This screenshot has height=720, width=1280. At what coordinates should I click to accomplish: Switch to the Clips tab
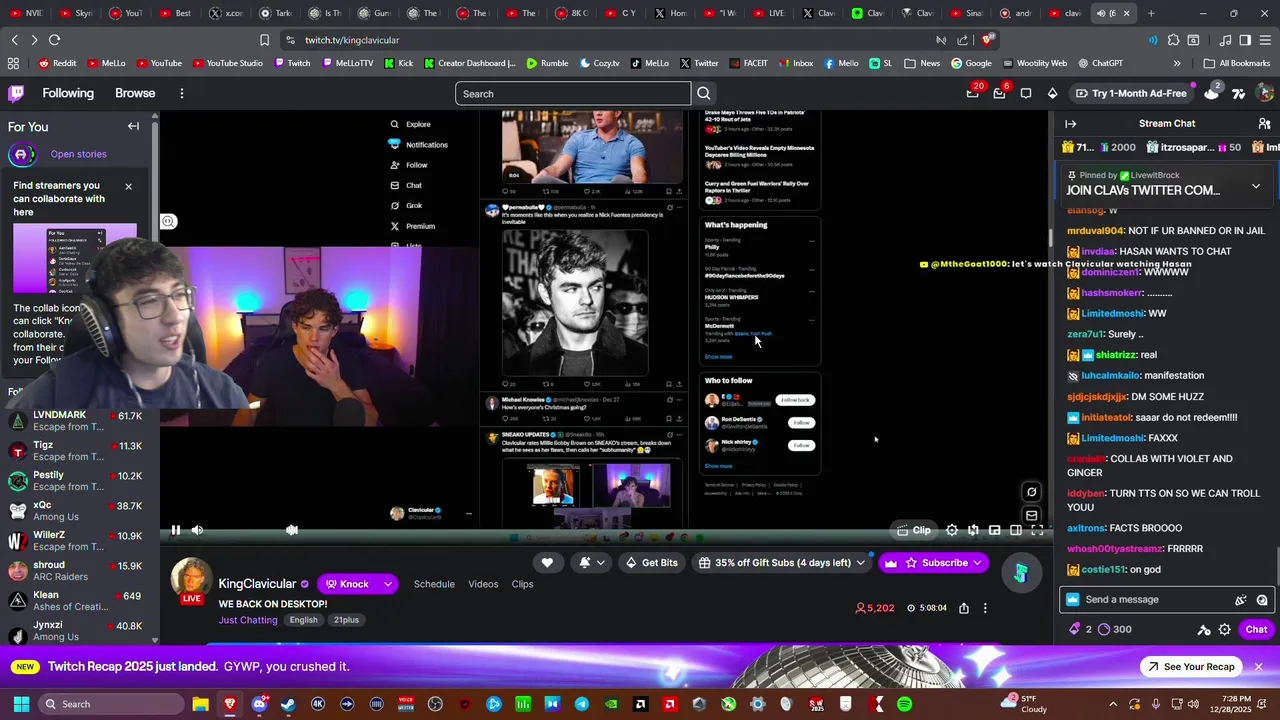pos(522,584)
